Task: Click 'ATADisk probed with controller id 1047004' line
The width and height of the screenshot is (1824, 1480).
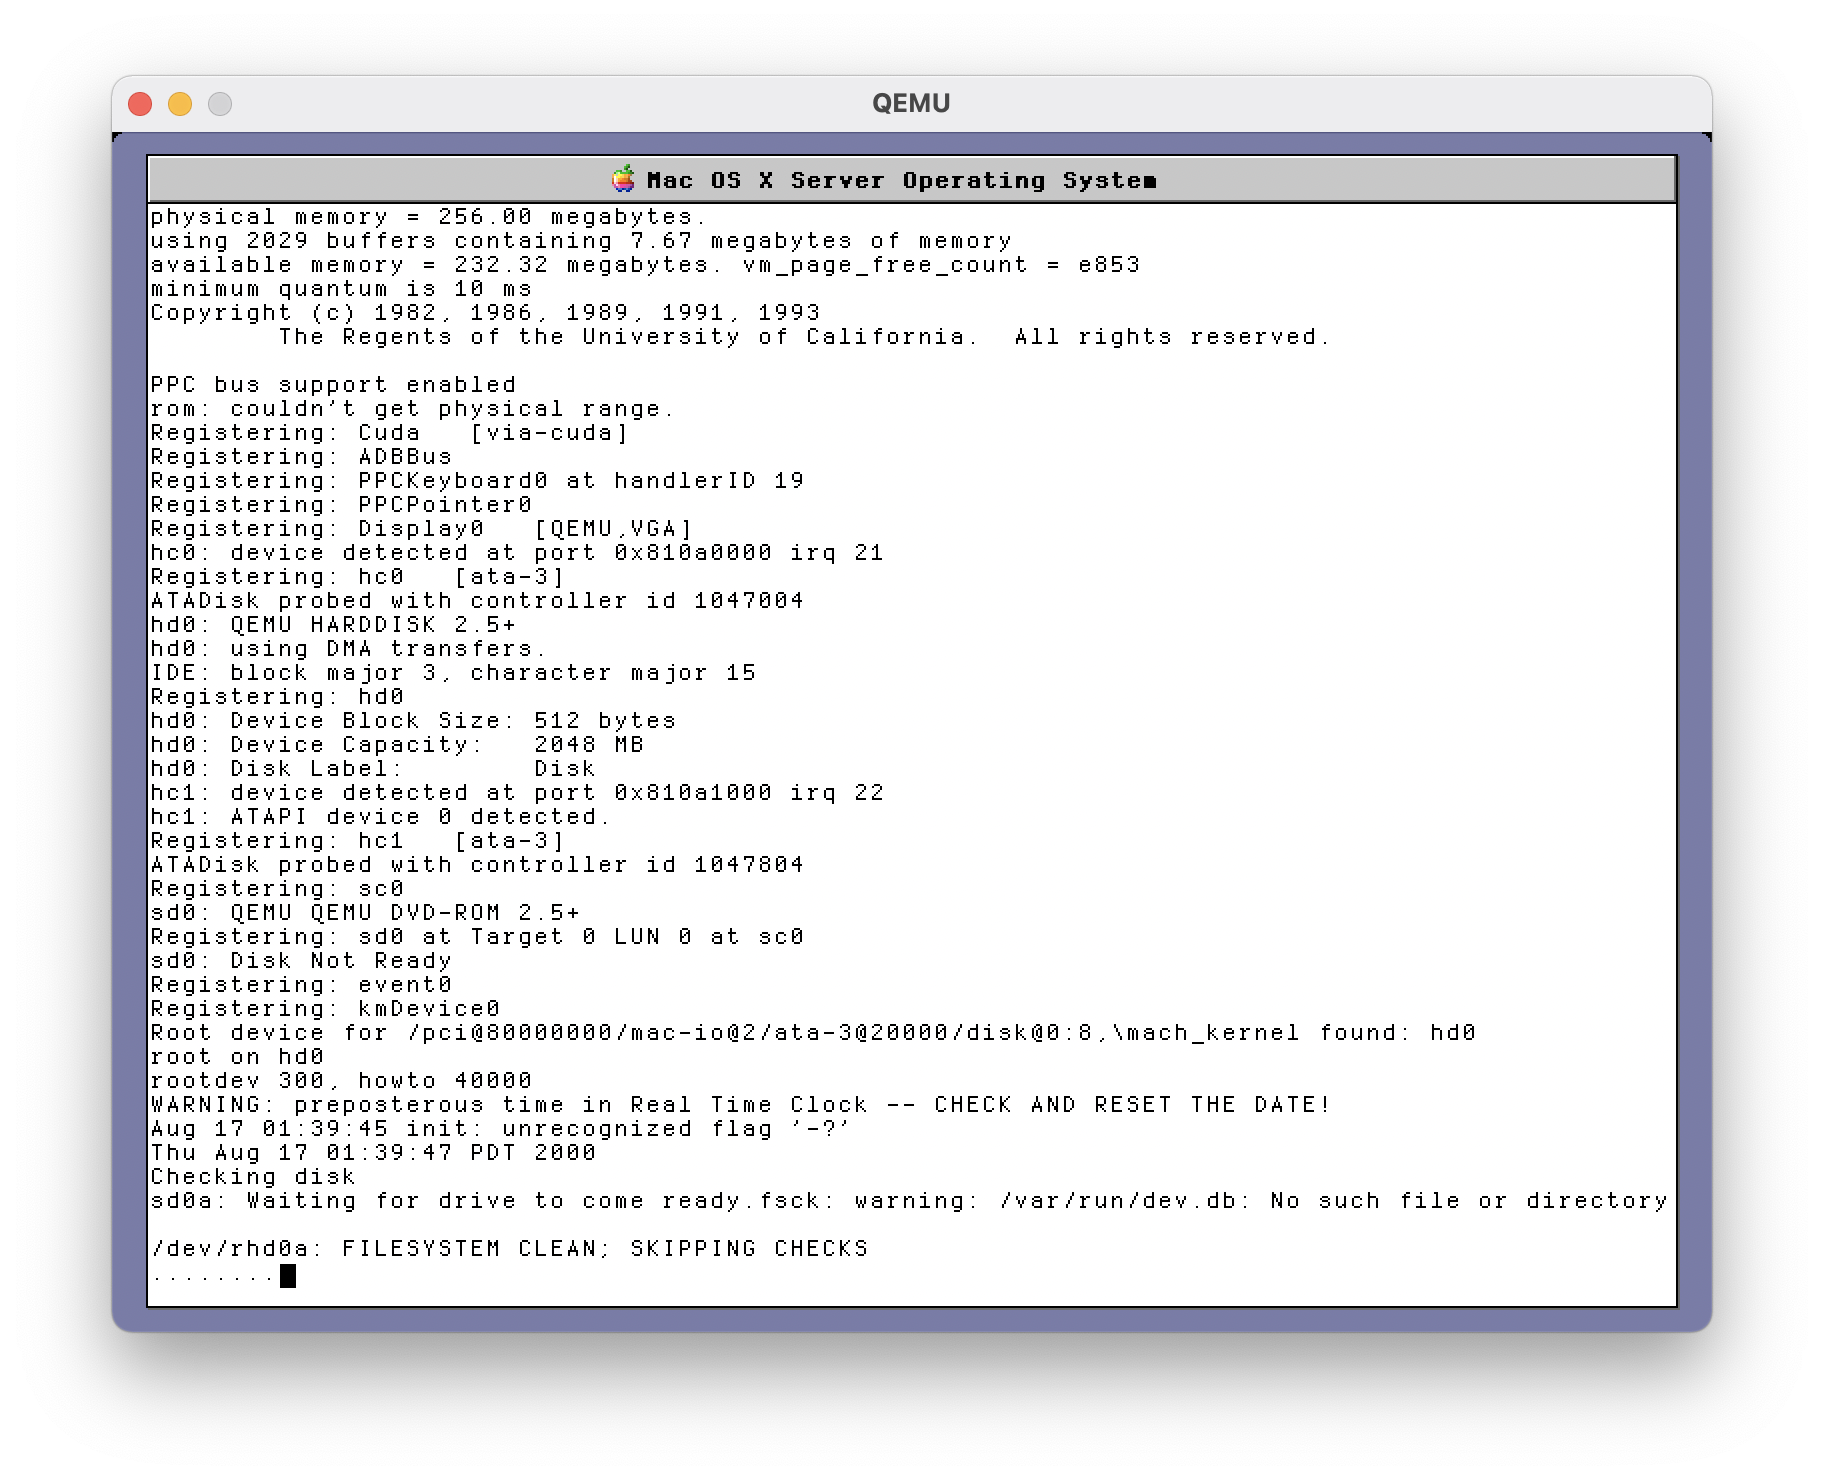Action: (x=477, y=601)
